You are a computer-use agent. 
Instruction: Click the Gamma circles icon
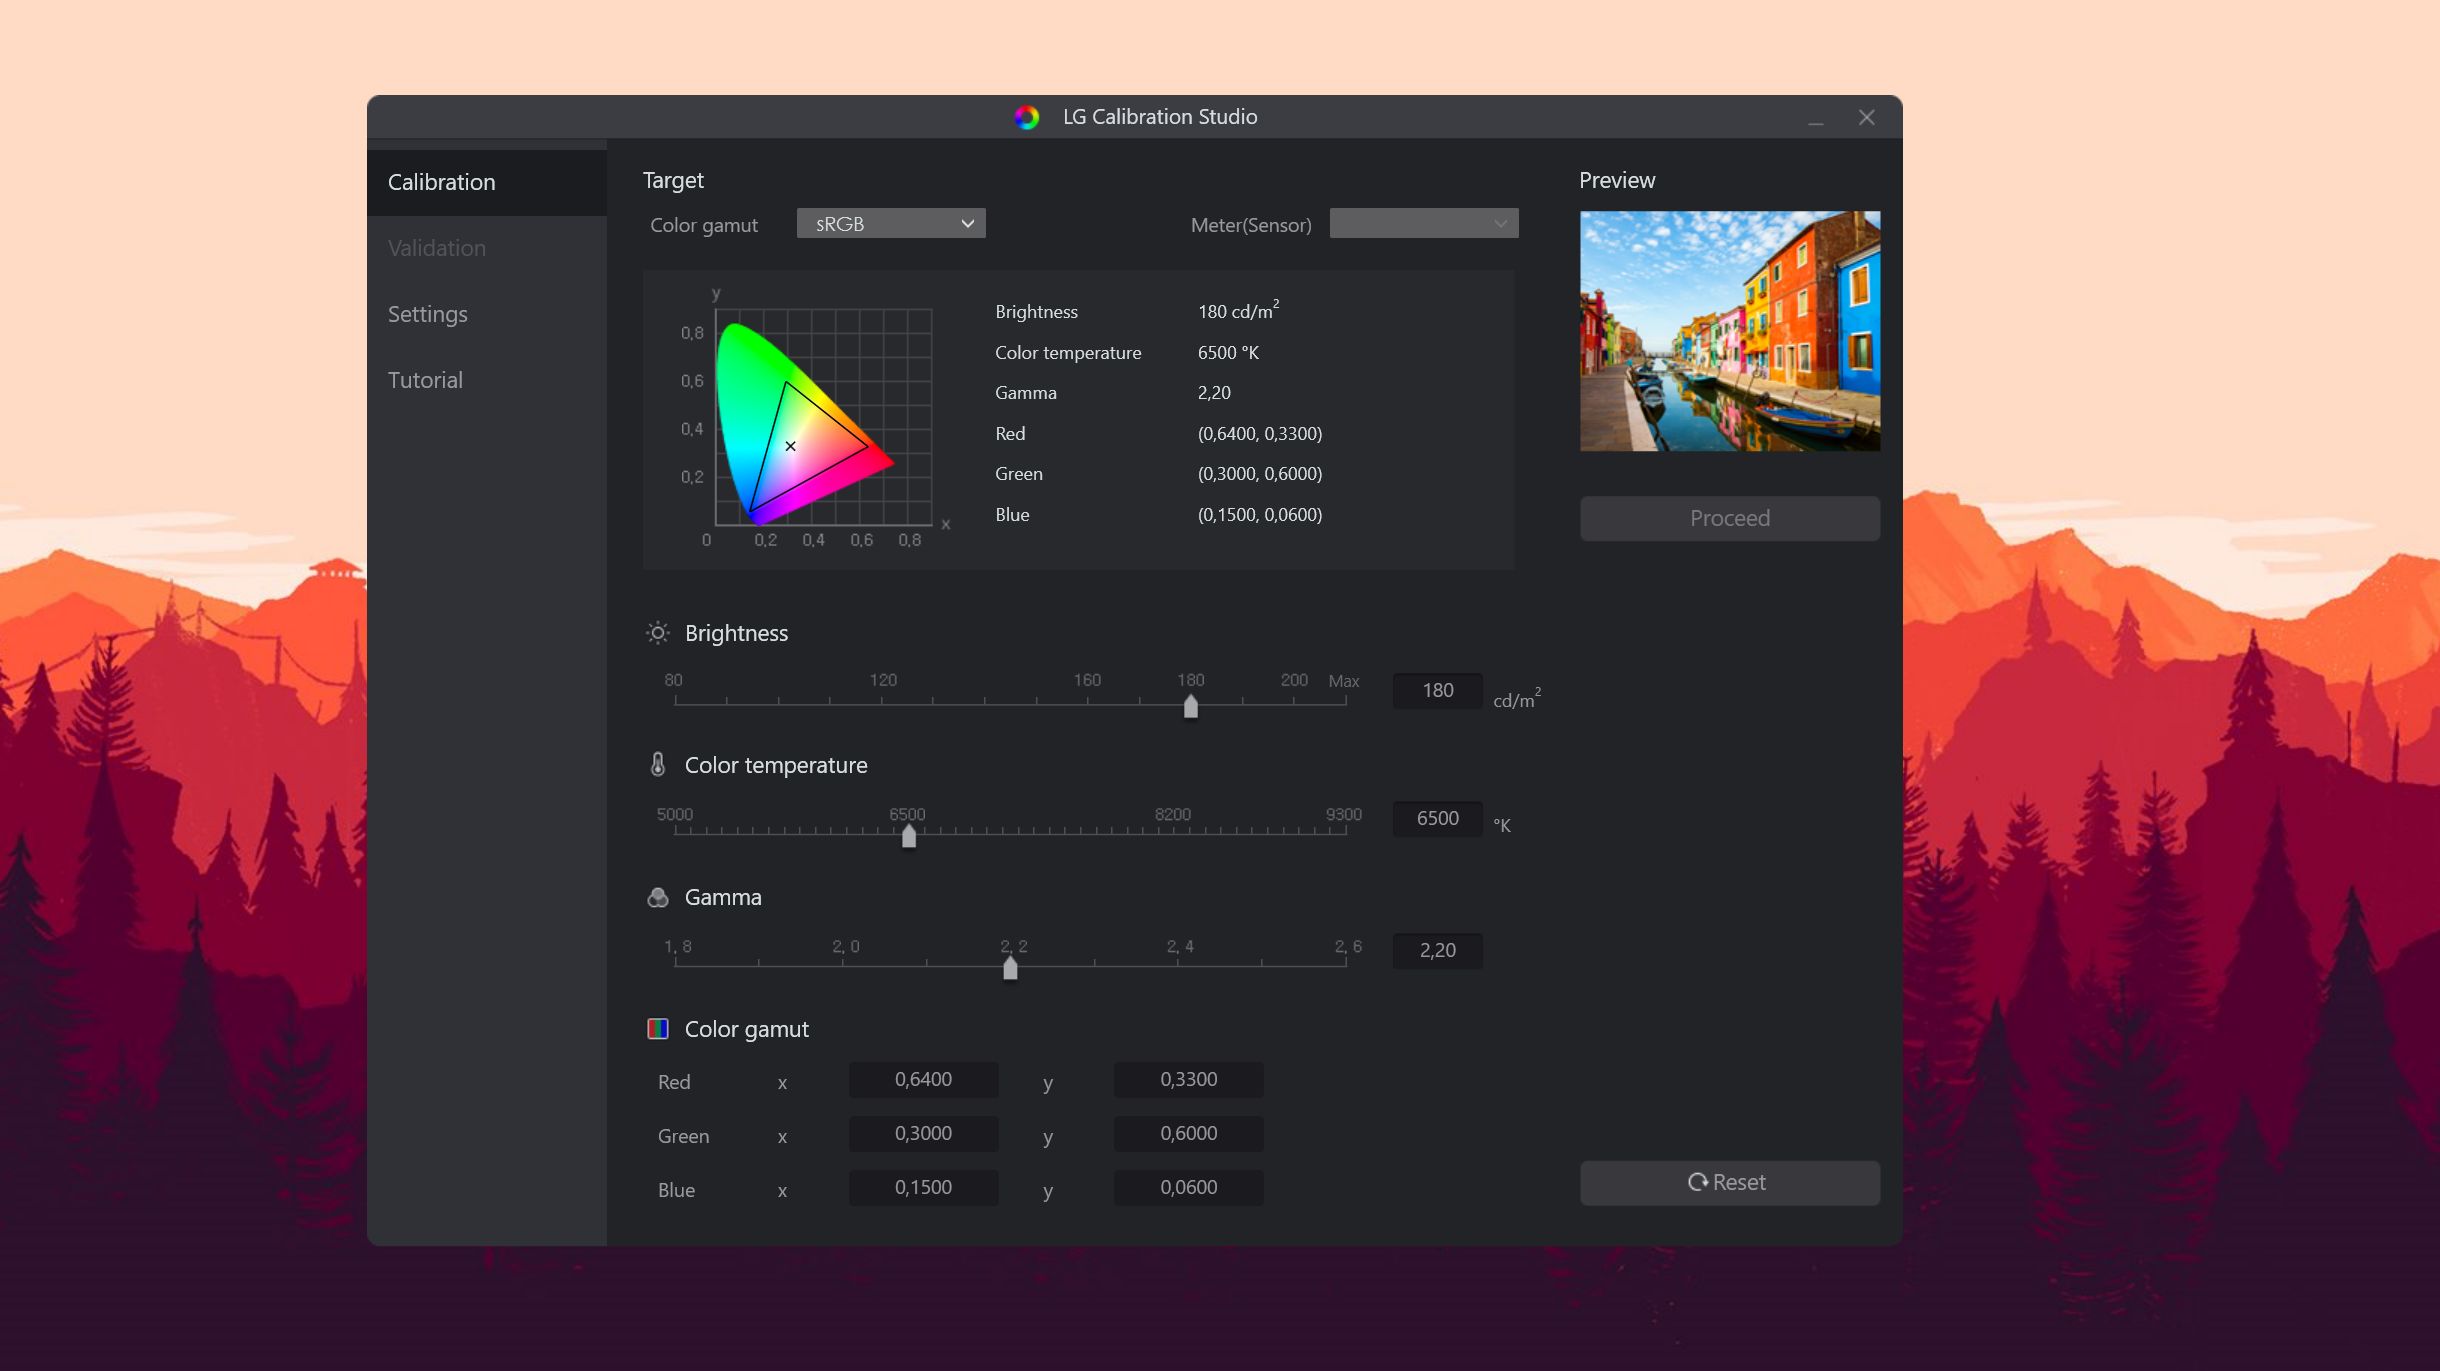pos(657,897)
